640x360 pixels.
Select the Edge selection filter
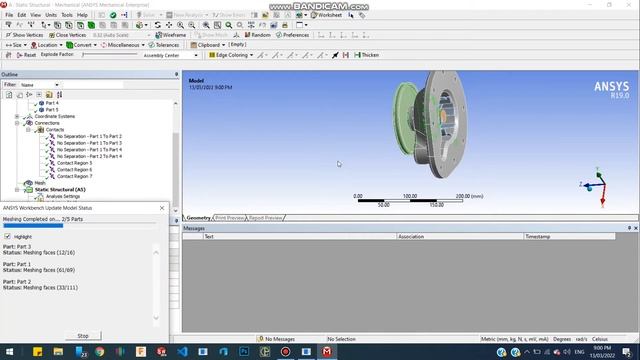coord(69,25)
